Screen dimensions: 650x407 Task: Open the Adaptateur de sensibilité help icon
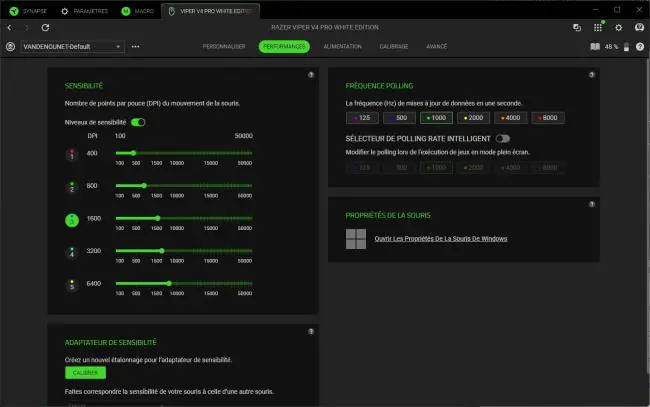pos(311,332)
